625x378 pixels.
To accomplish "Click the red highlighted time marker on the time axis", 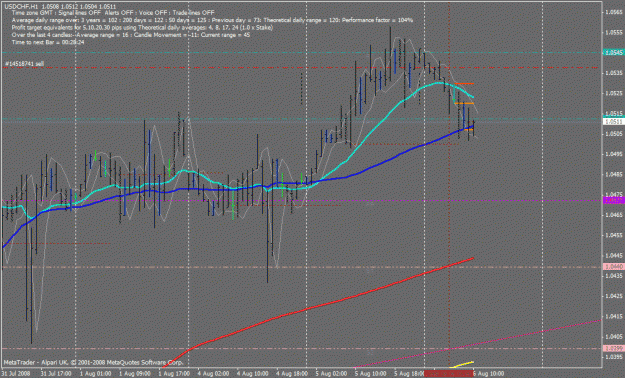I will pyautogui.click(x=448, y=374).
